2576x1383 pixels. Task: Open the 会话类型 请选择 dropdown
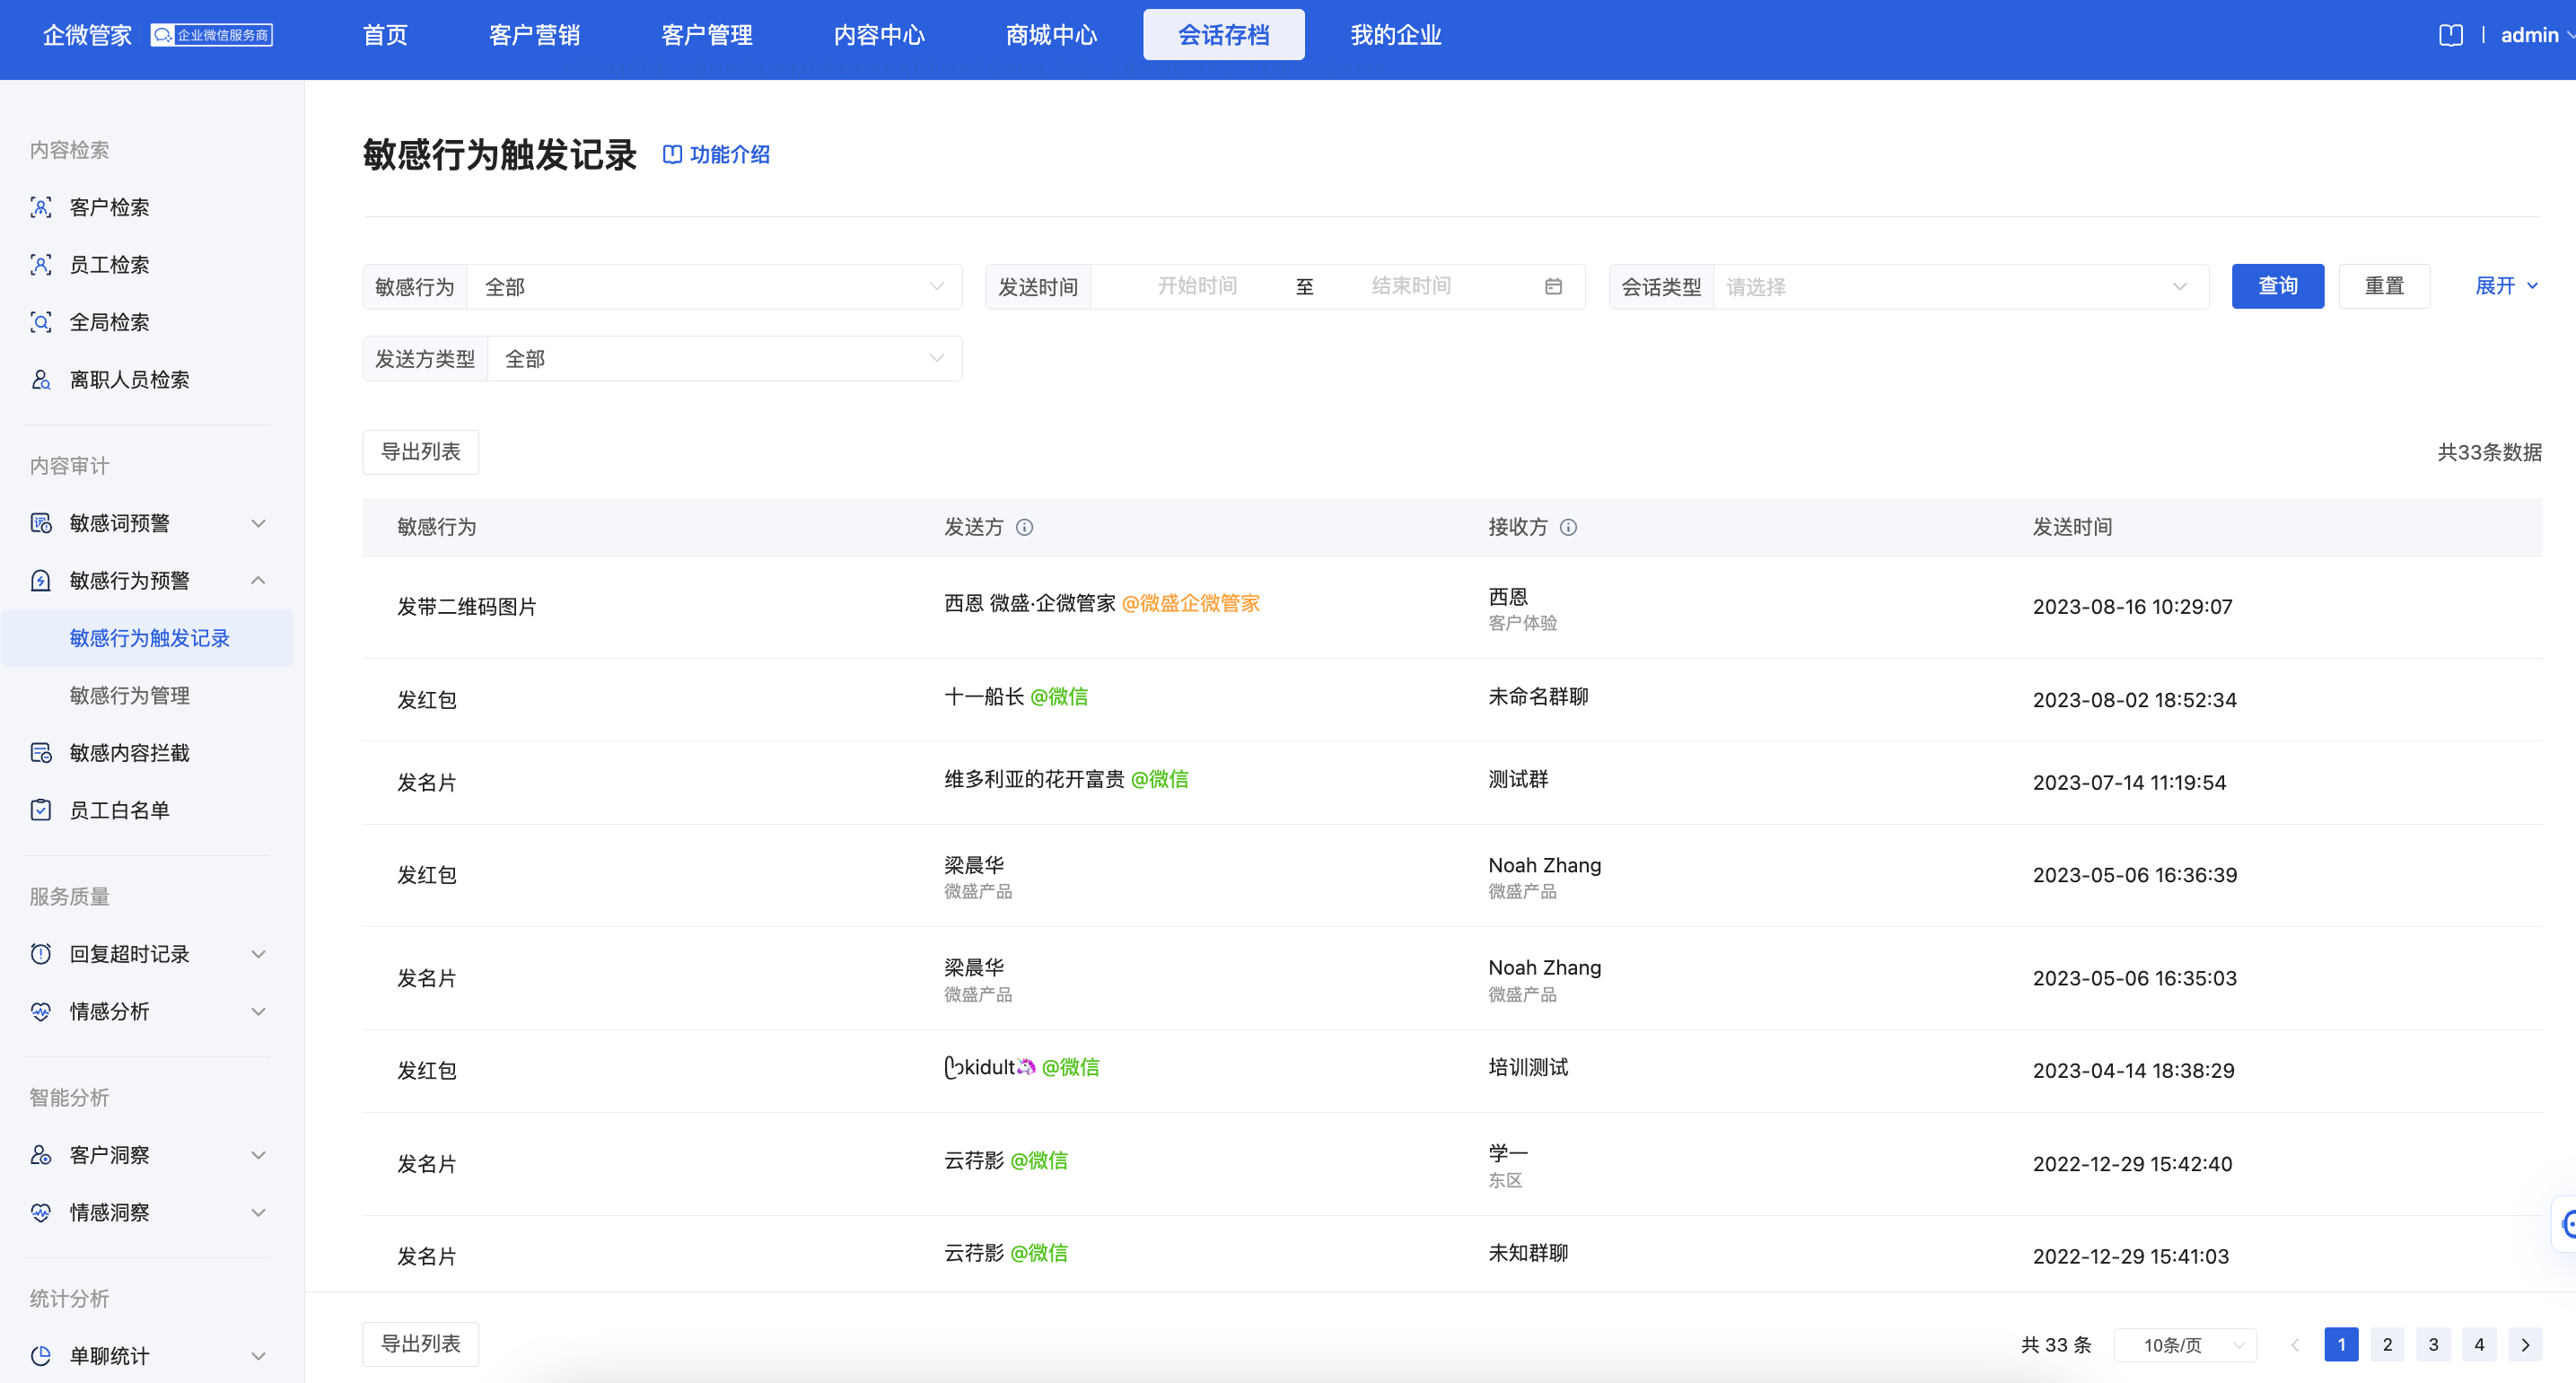pos(1961,287)
